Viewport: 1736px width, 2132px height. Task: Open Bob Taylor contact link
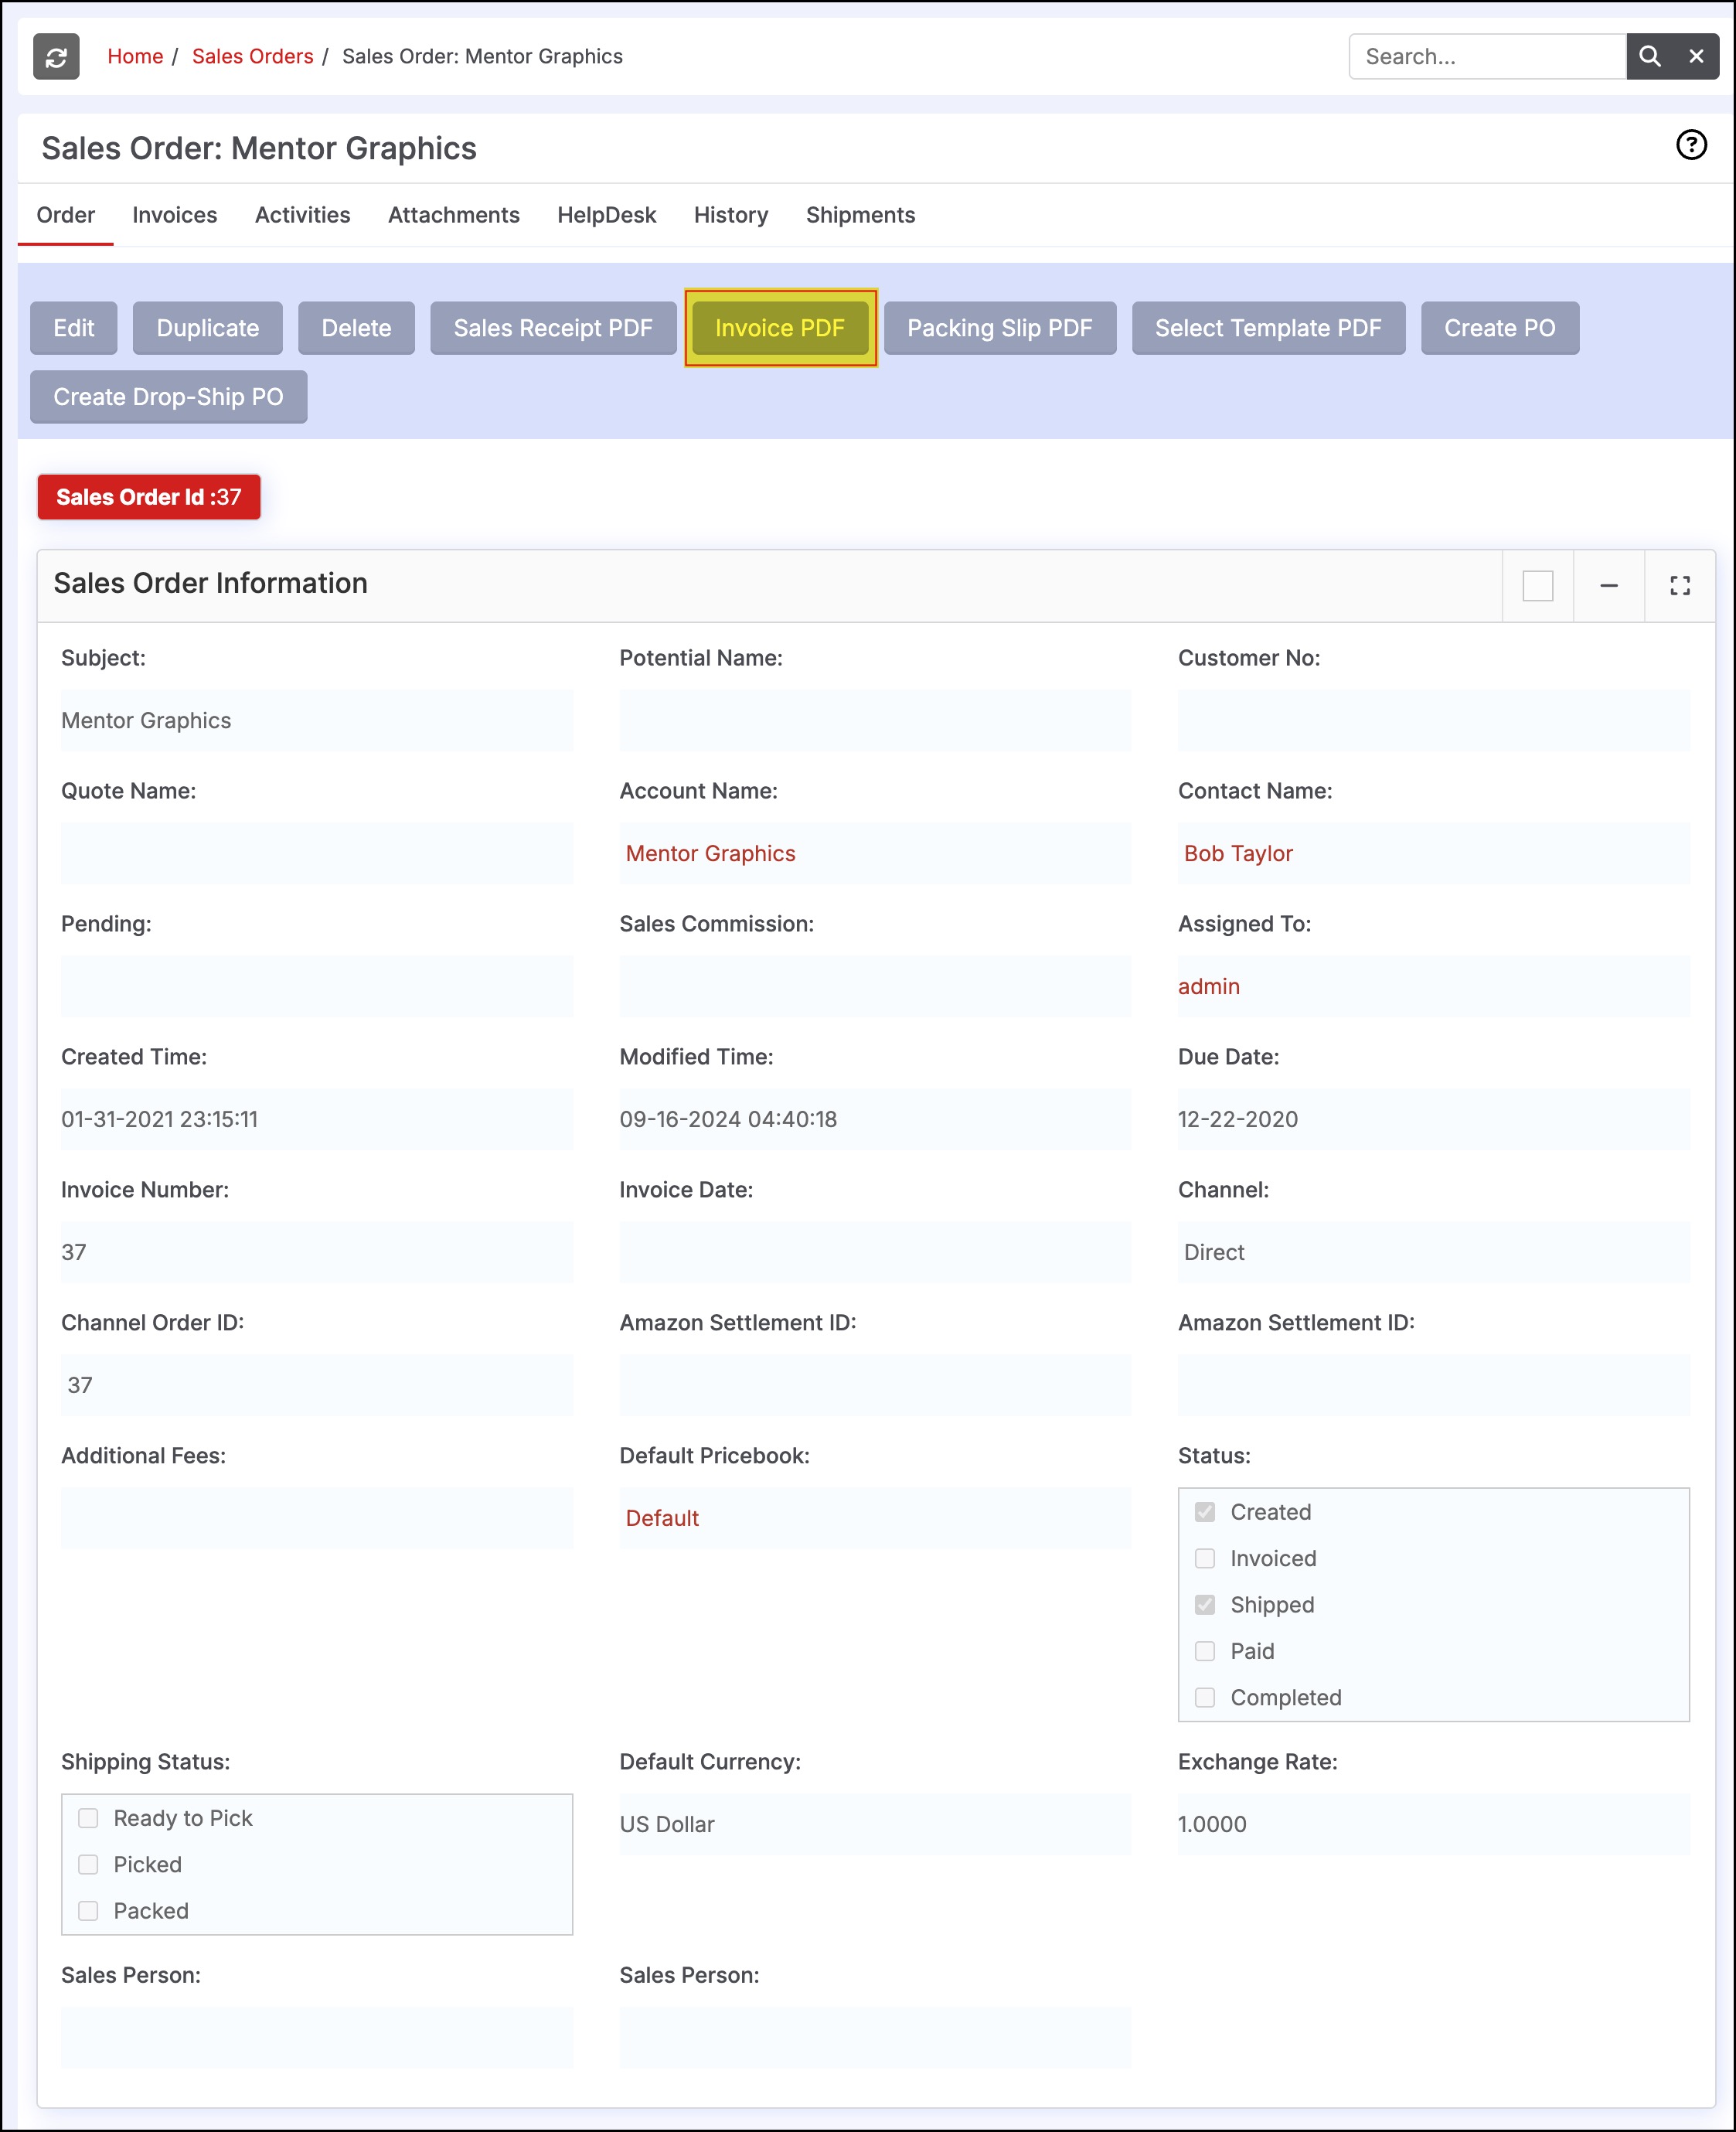[x=1238, y=854]
